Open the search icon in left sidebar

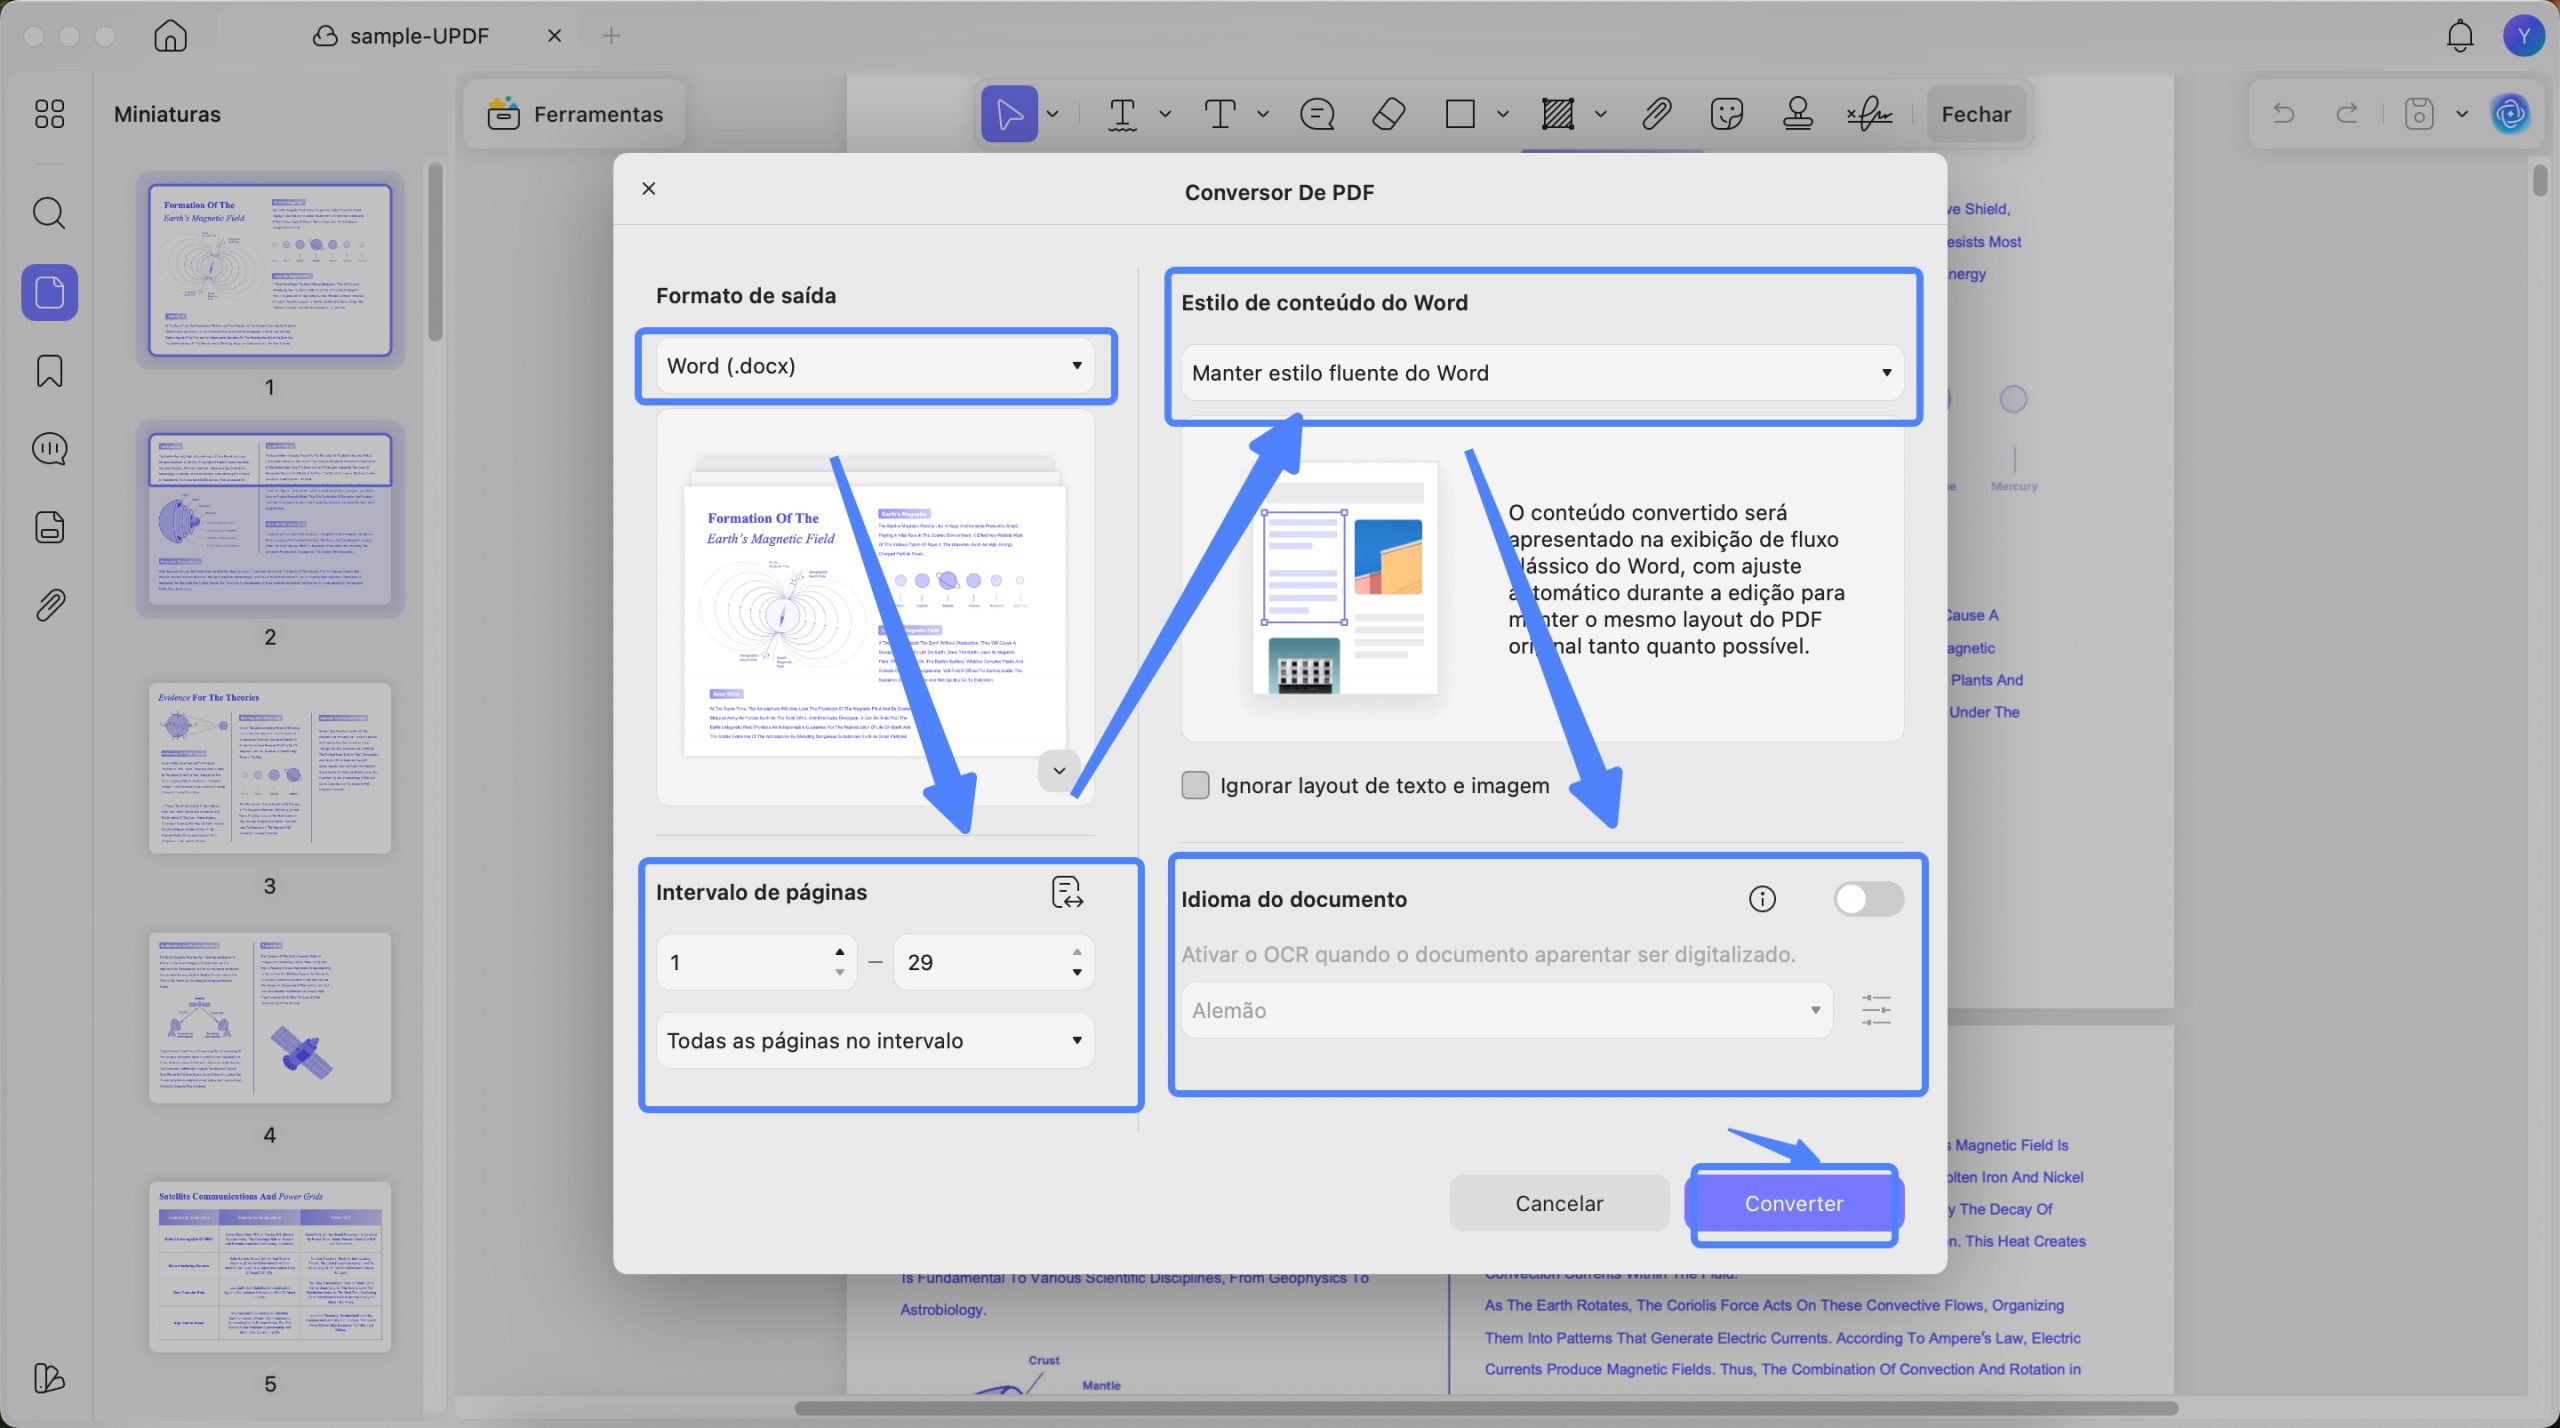click(49, 213)
